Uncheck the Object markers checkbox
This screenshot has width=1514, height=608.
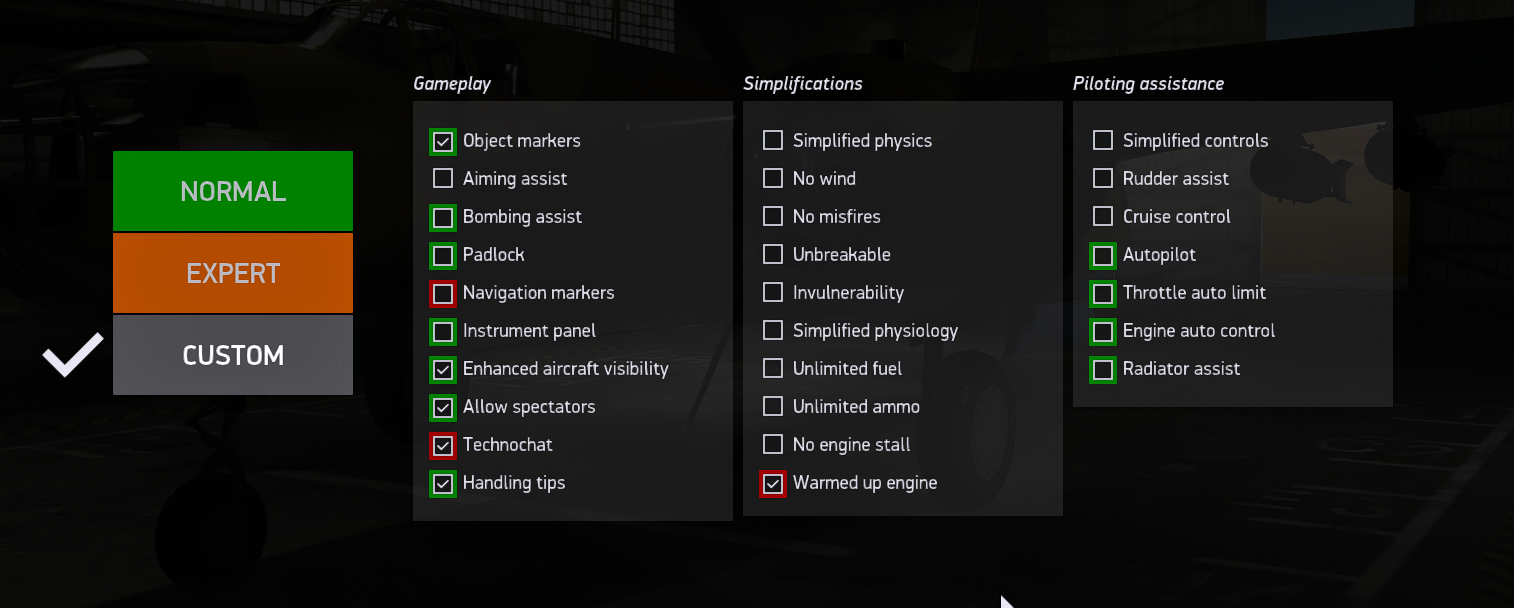pos(443,141)
